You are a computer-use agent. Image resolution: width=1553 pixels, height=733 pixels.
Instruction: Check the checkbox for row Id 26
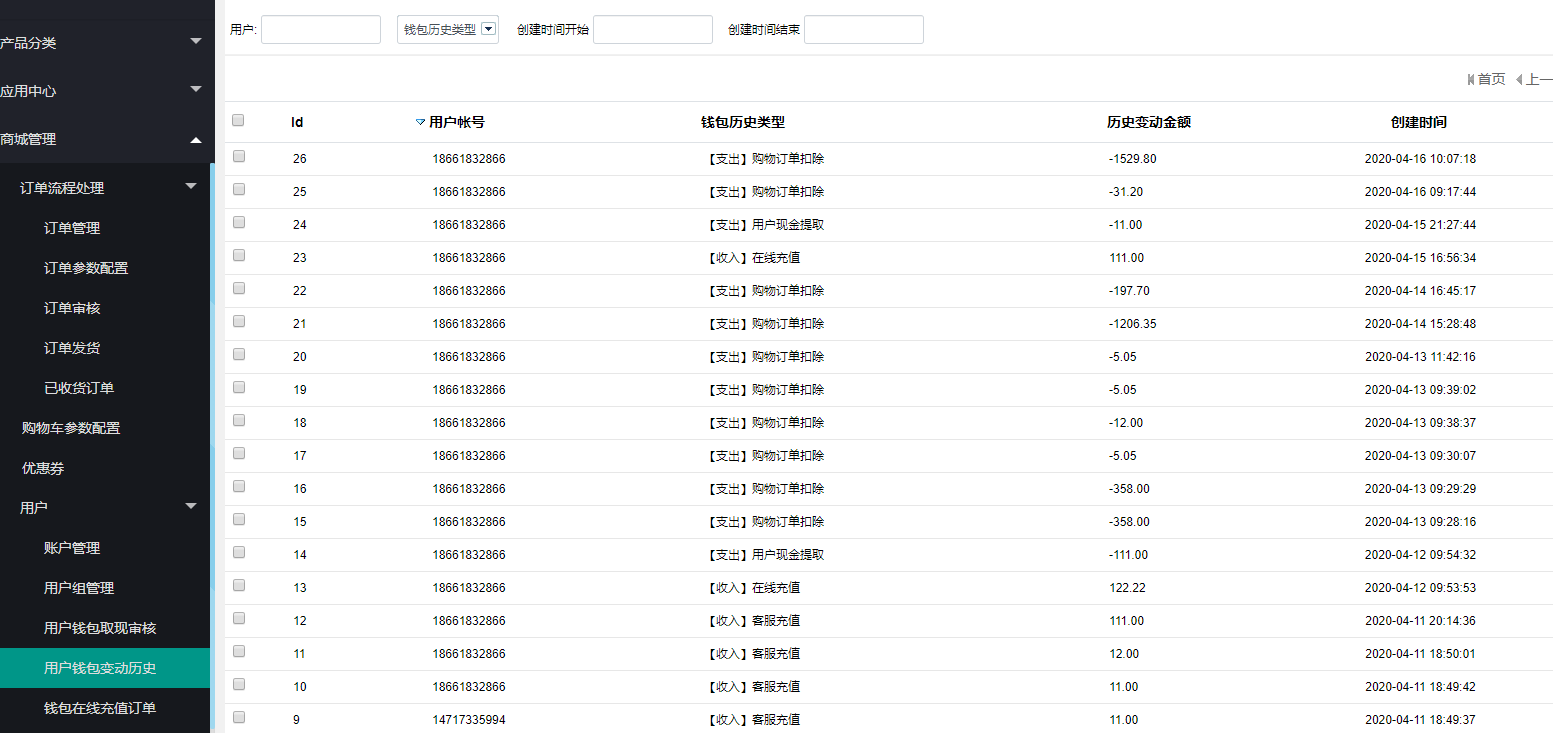pyautogui.click(x=237, y=155)
